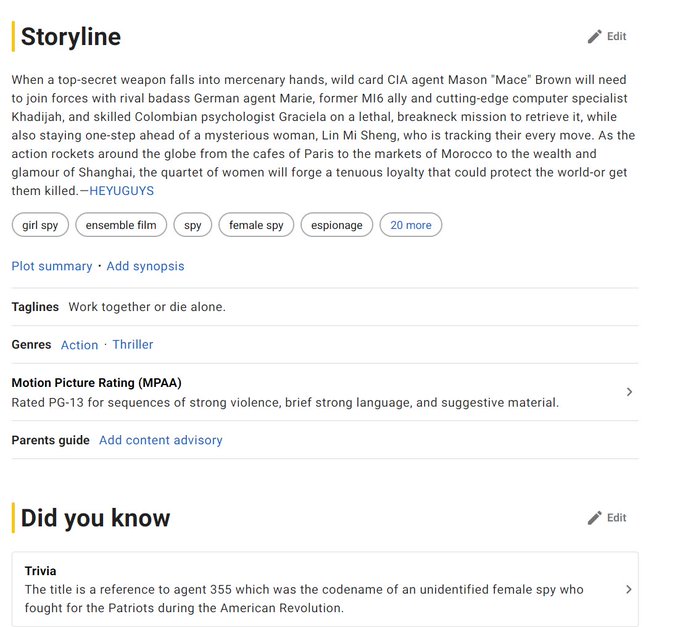Screen dimensions: 680x627
Task: Click the espionage keyword chip
Action: coord(337,225)
